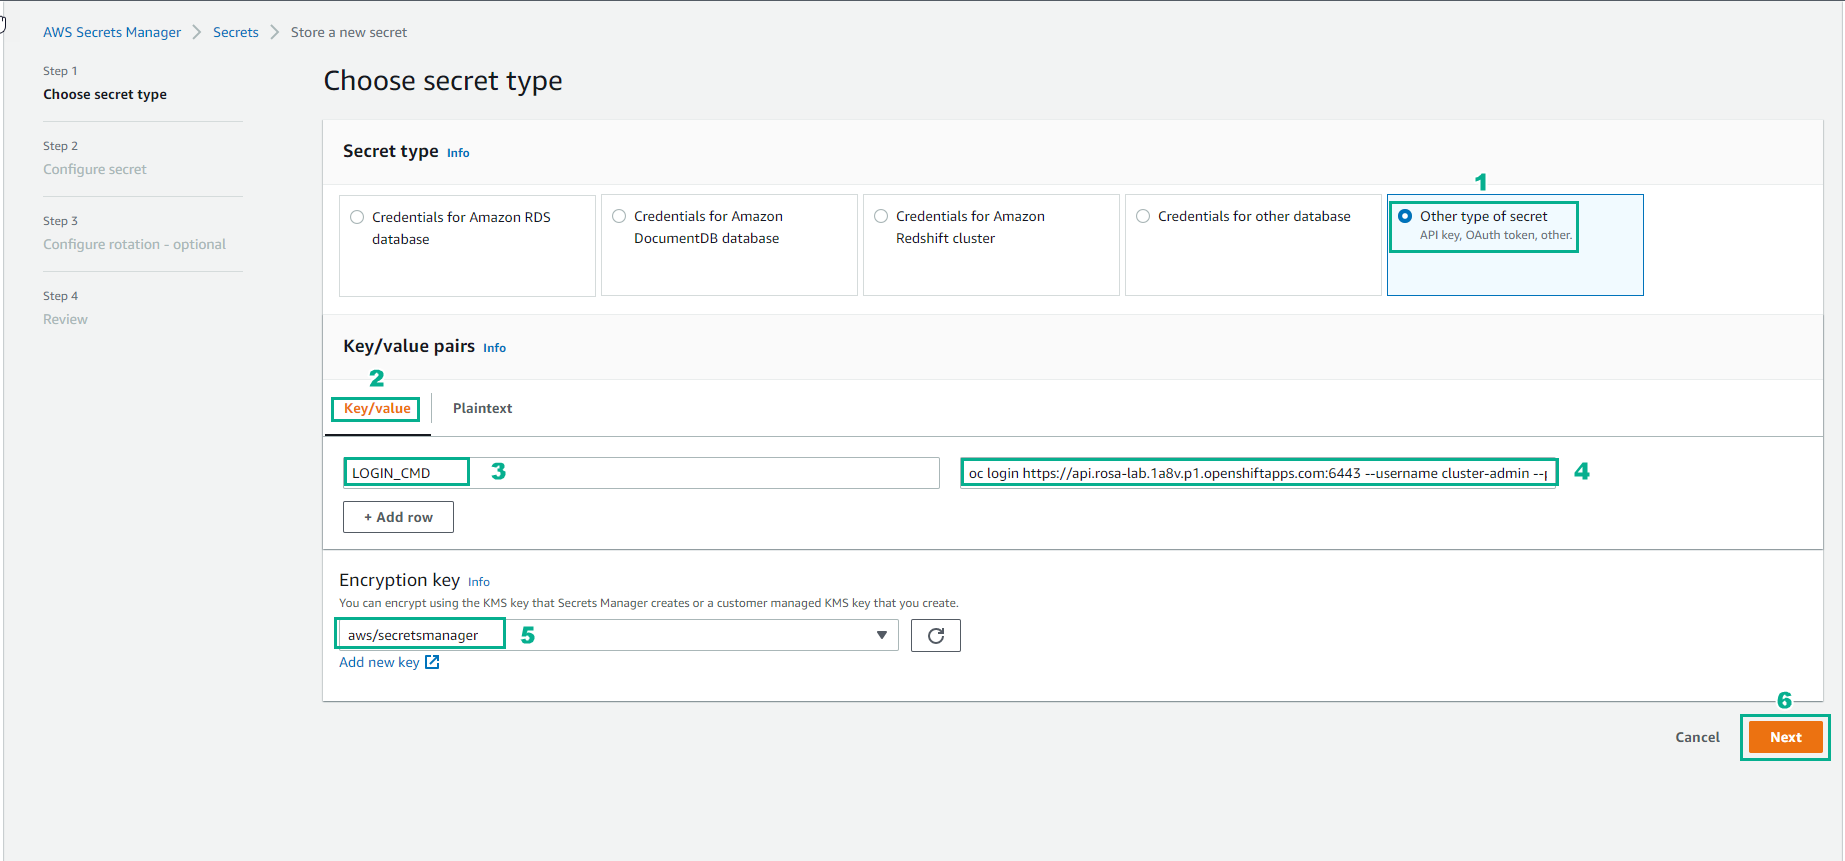This screenshot has height=861, width=1845.
Task: Expand the encryption key dropdown arrow
Action: pos(881,635)
